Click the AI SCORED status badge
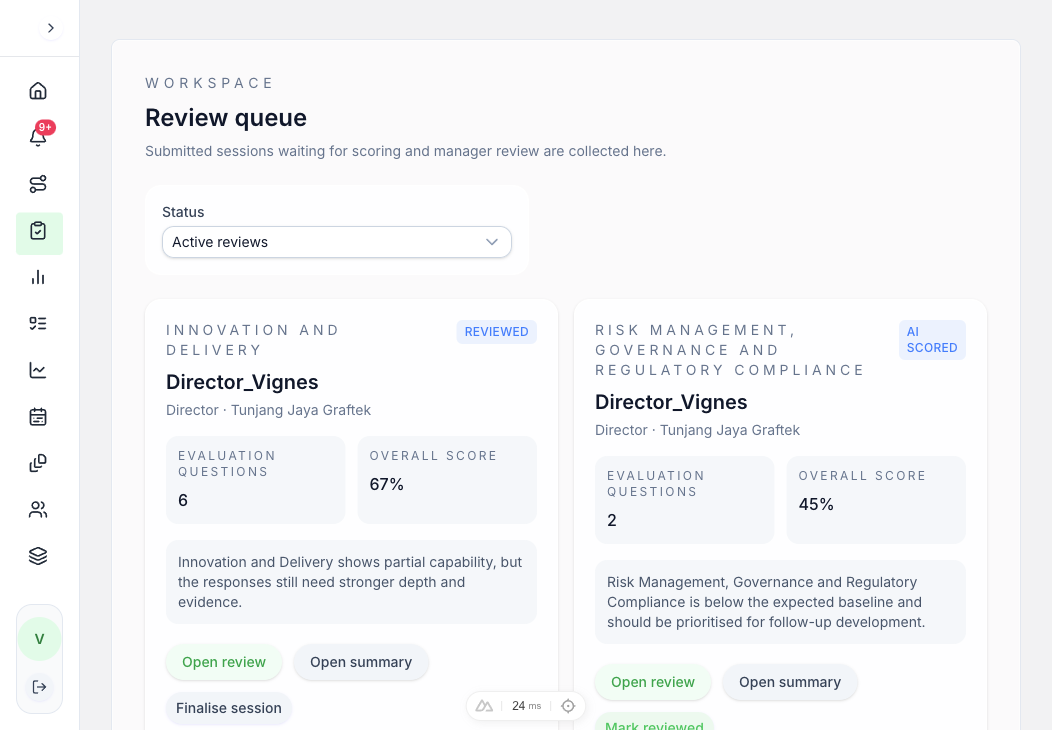This screenshot has width=1052, height=730. click(932, 340)
